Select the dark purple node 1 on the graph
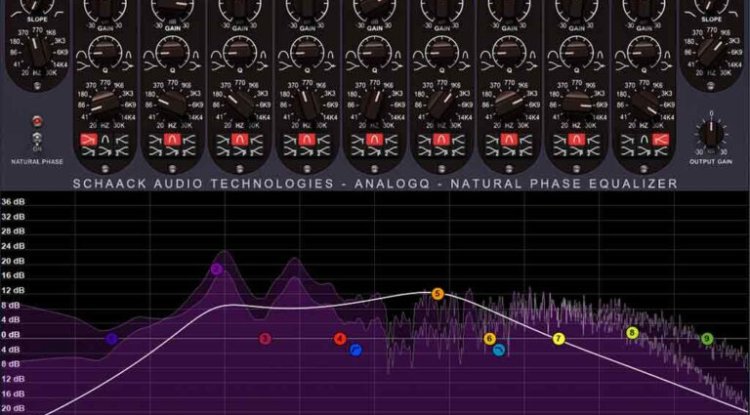 coord(111,339)
